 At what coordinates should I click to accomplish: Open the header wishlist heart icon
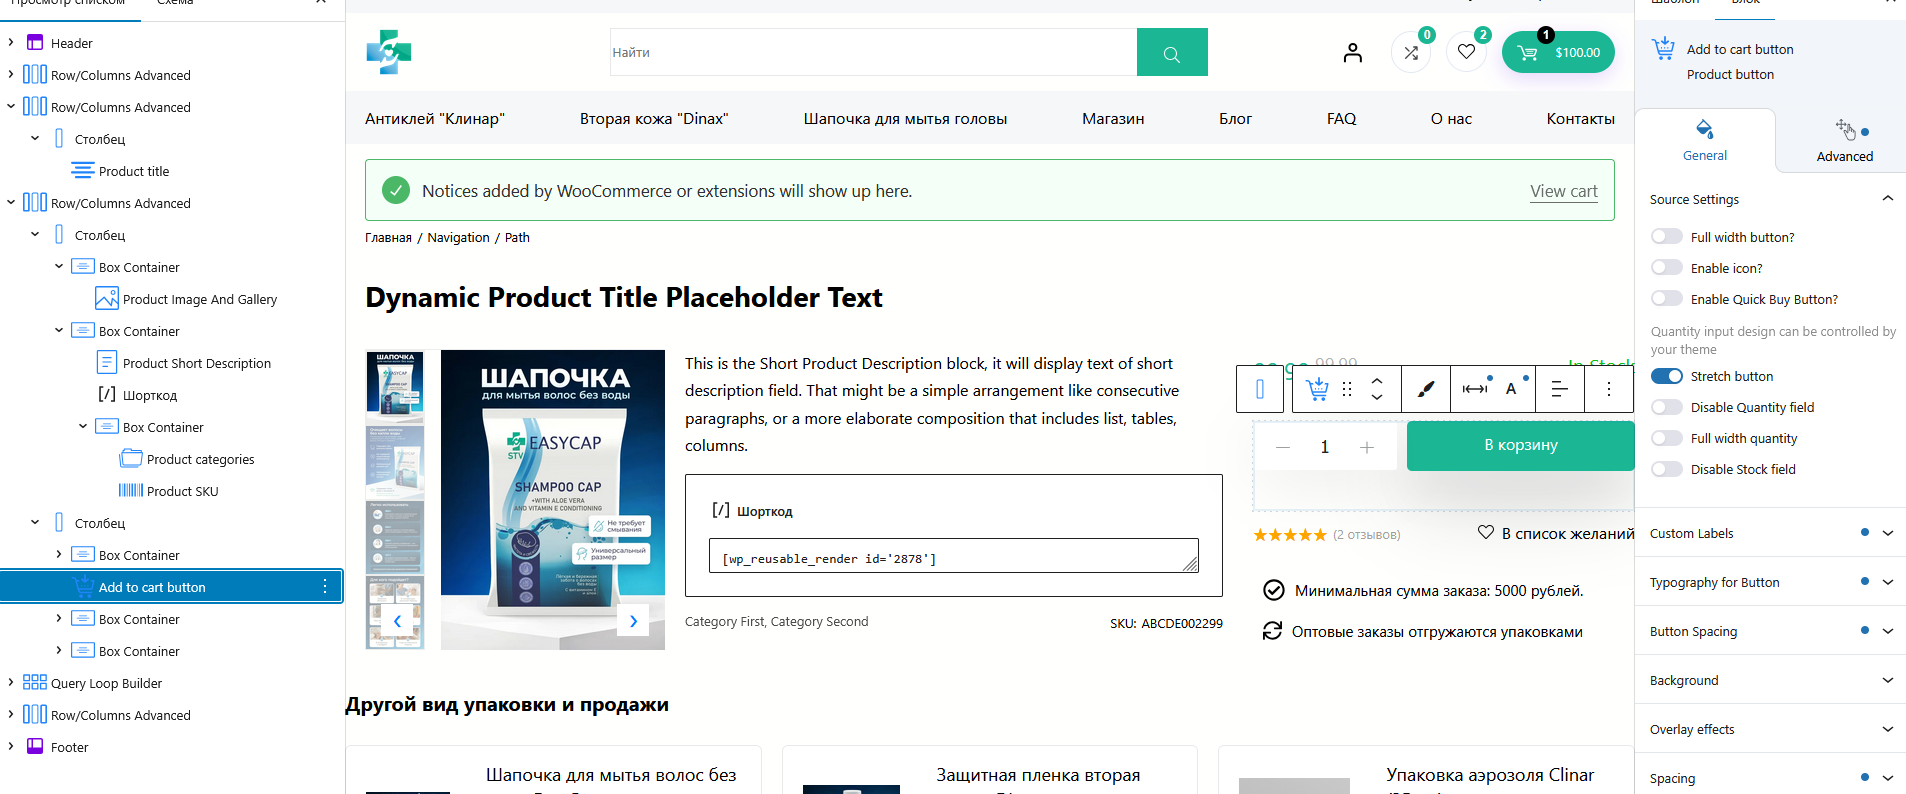coord(1466,52)
